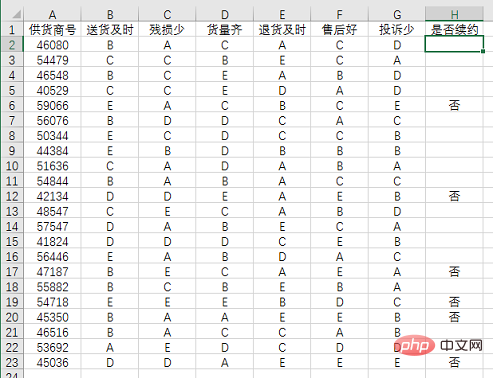Click the 货量齐 header cell
Screen dimensions: 493x378
click(x=225, y=30)
